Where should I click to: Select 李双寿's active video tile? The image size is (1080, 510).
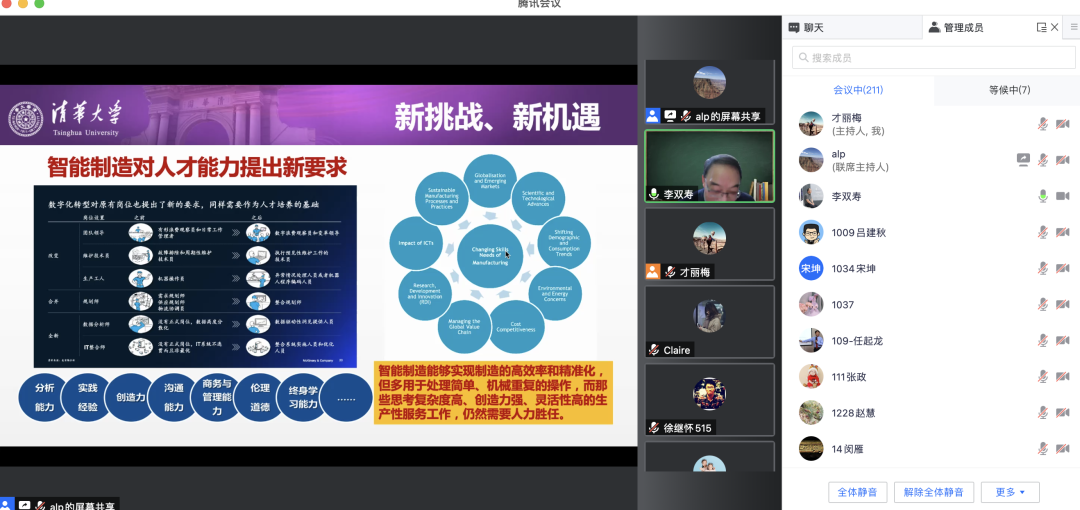(x=709, y=166)
